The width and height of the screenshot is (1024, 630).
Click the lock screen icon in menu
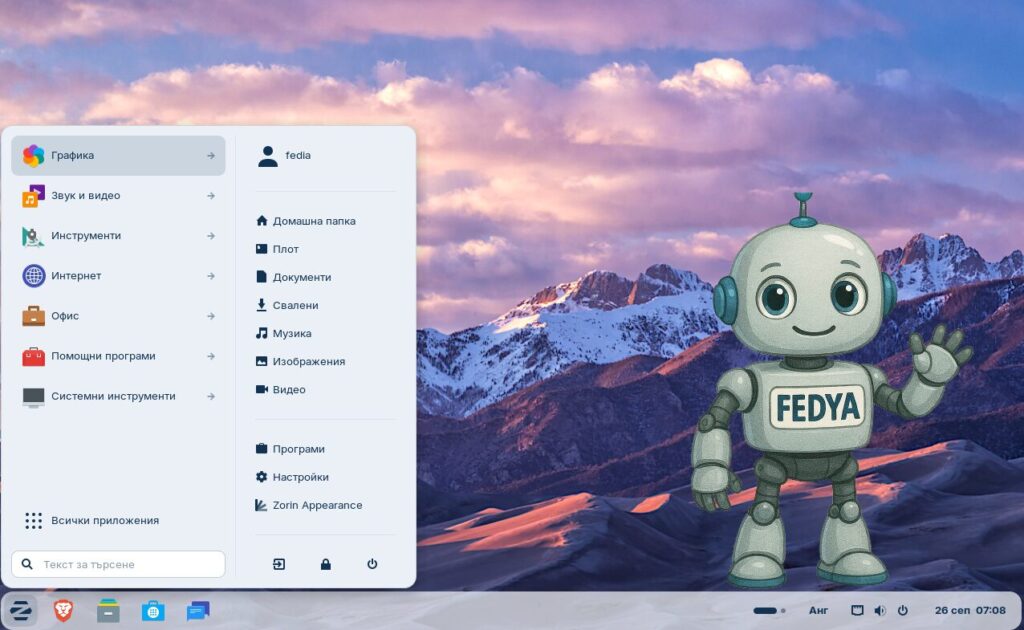(325, 564)
